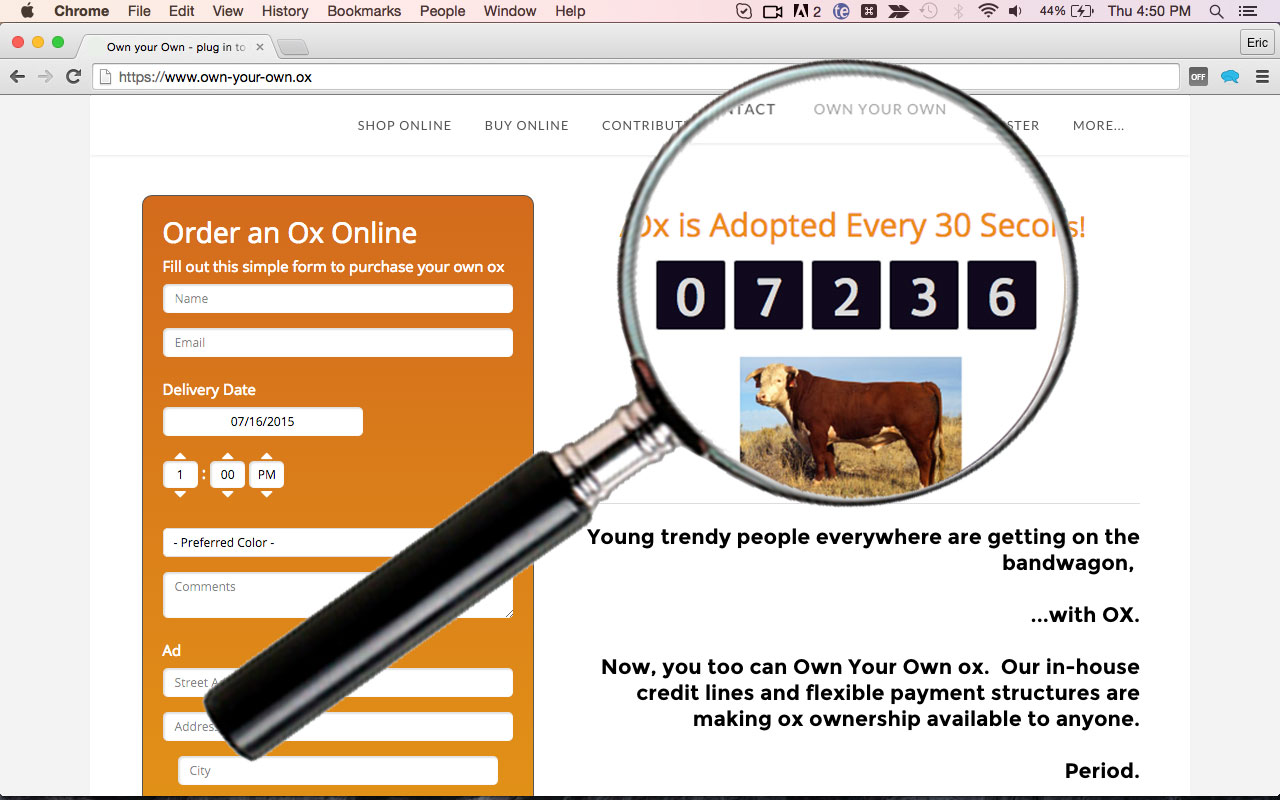Click the minutes field showing 00

click(x=227, y=474)
